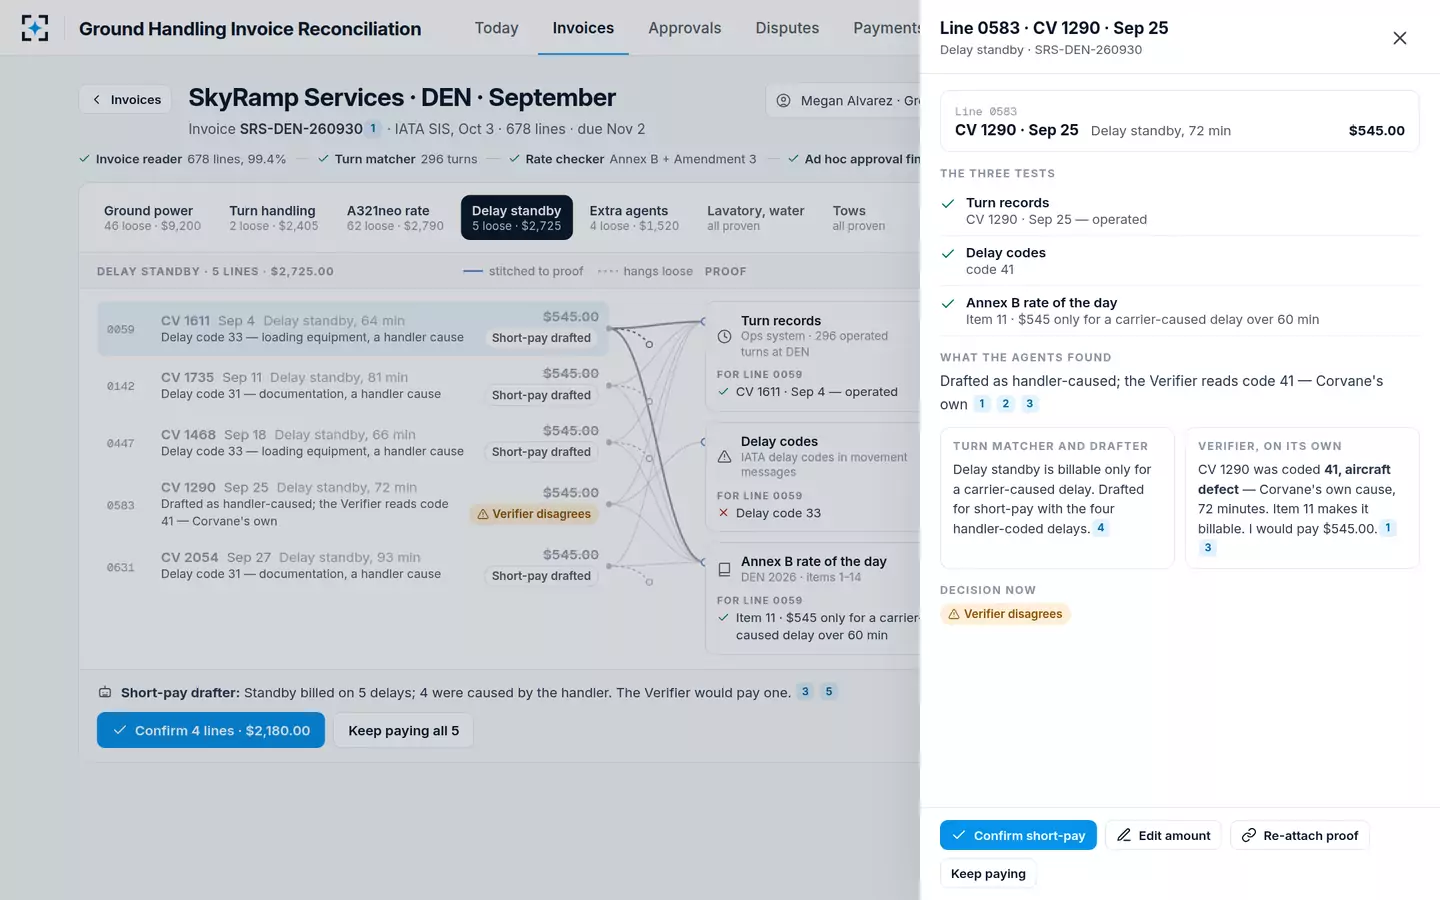Click the link icon in Re-attach proof

[x=1249, y=835]
